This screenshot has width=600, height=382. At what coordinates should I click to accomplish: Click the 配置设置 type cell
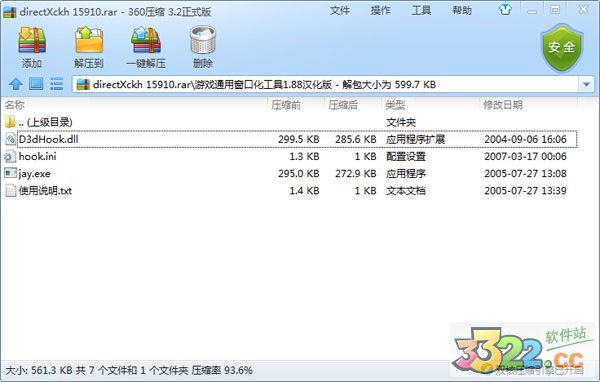point(406,157)
